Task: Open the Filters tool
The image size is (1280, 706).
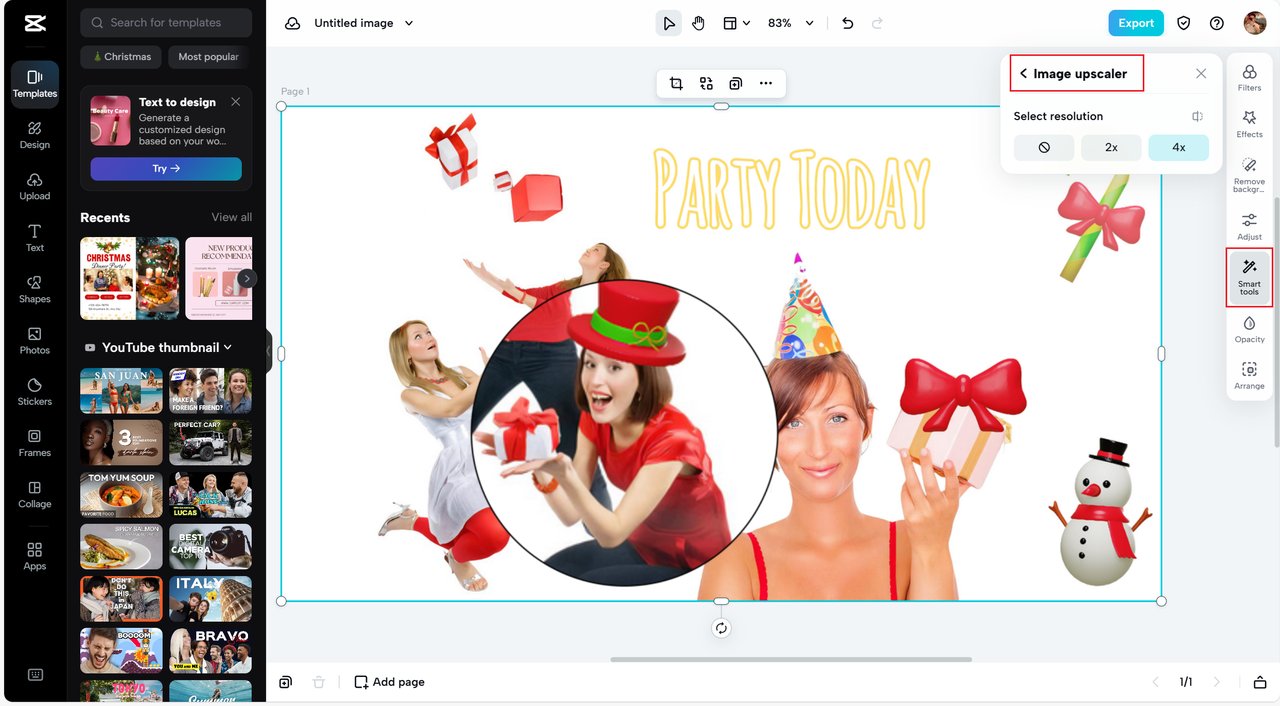Action: pyautogui.click(x=1250, y=78)
